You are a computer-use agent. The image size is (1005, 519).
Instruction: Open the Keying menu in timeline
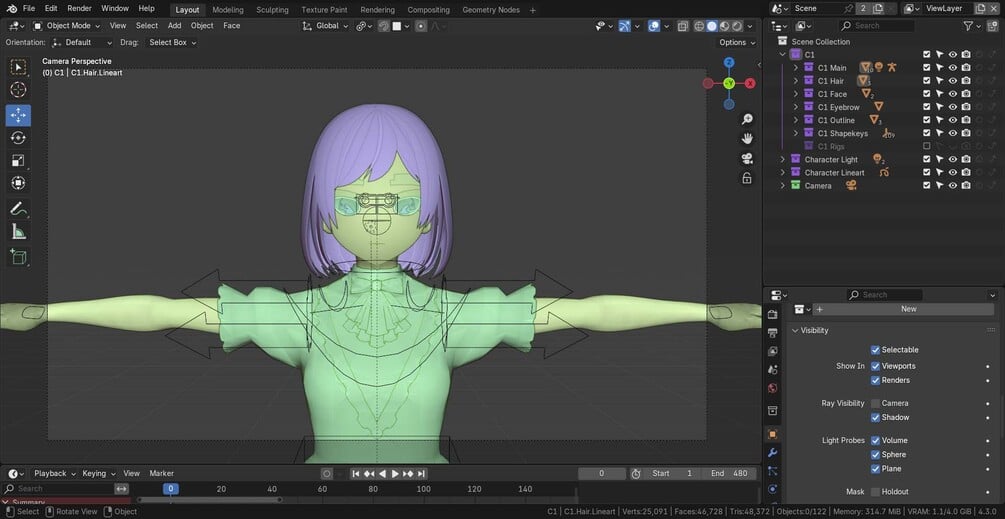click(x=97, y=474)
